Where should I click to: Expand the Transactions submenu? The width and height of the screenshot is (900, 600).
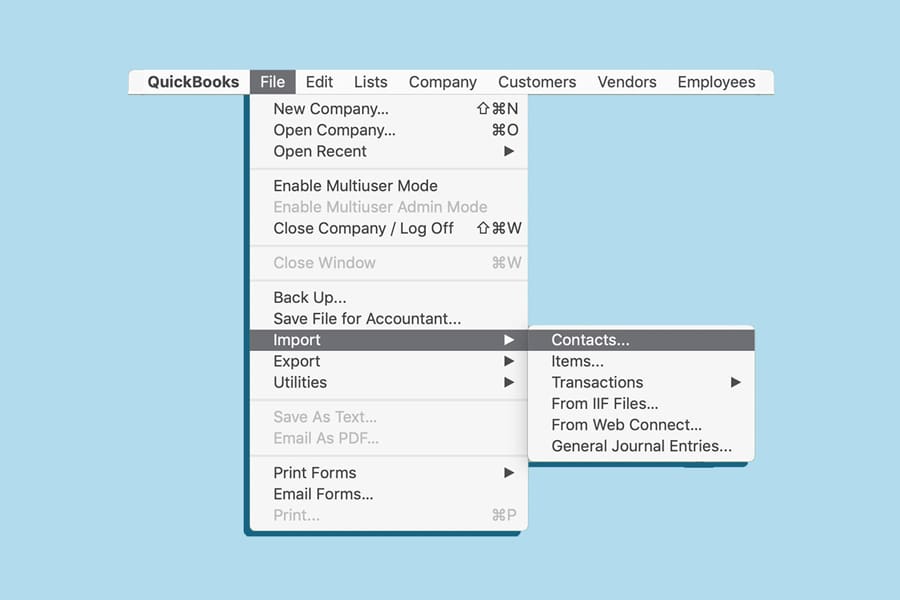coord(641,382)
